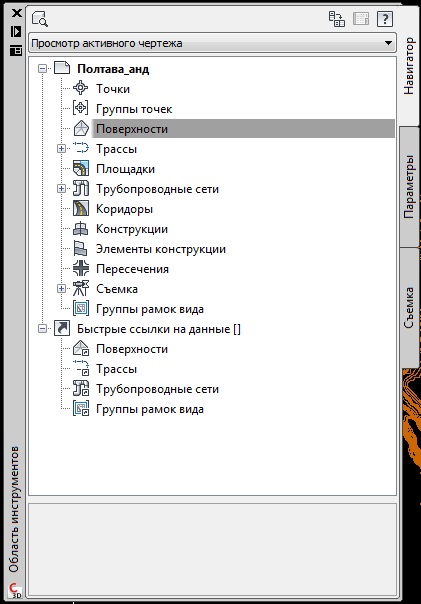This screenshot has height=604, width=421.
Task: Click the Группы рамок вида shortcut icon
Action: pos(81,408)
